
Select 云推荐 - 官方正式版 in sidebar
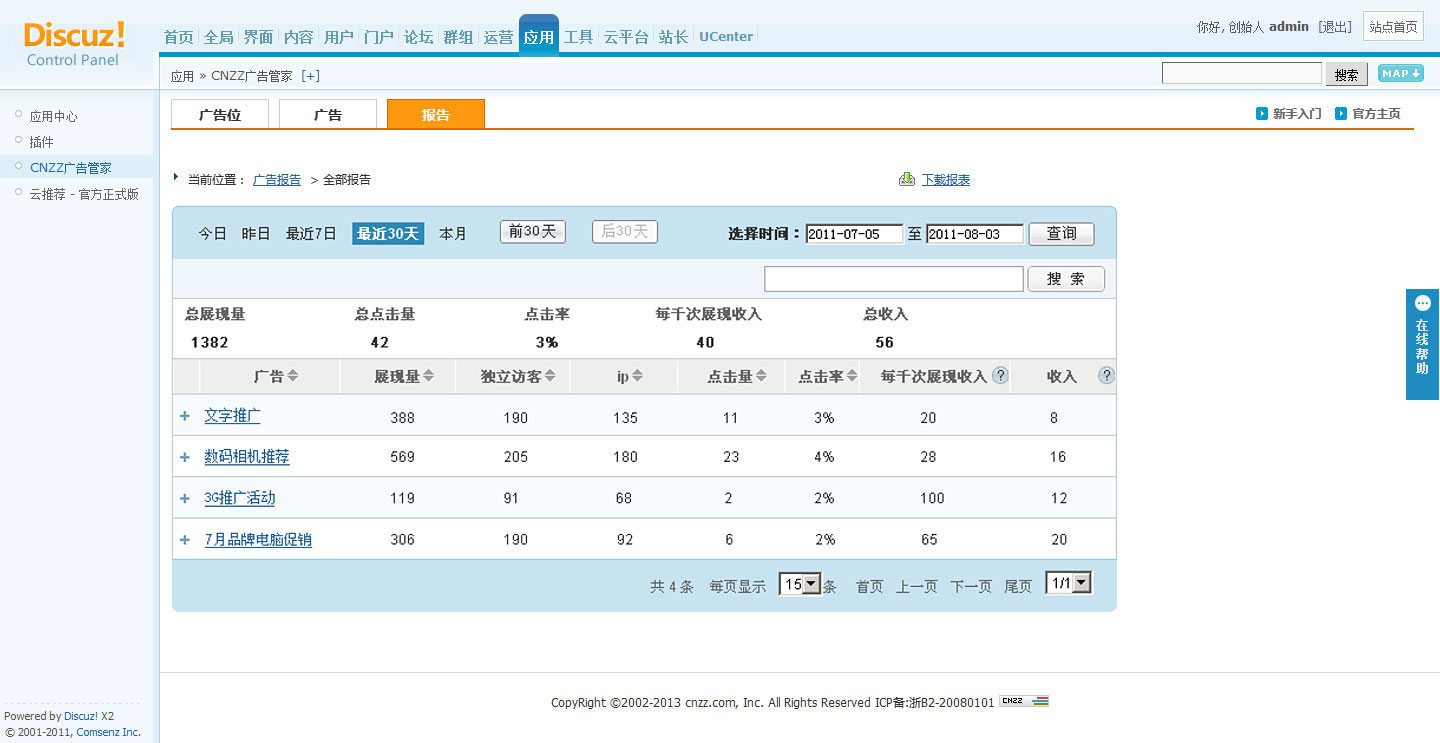click(x=84, y=194)
